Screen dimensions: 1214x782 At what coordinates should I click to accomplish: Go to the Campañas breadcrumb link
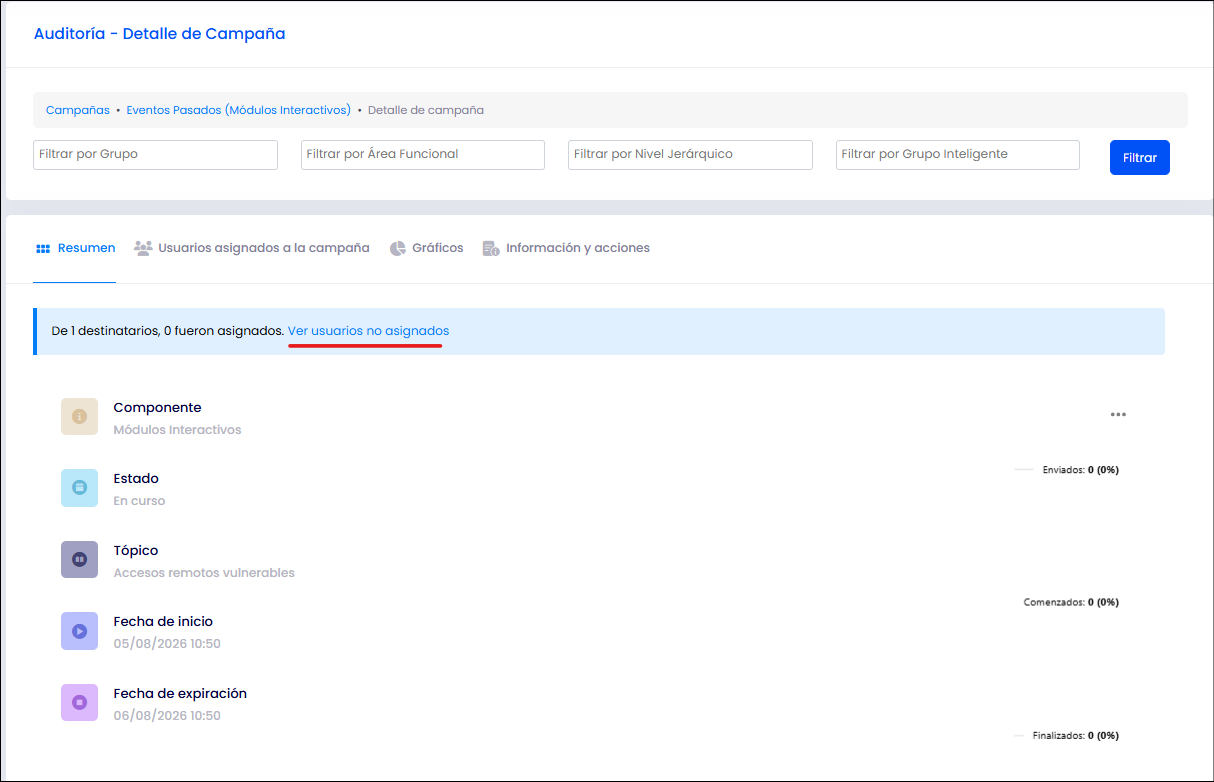[x=78, y=110]
